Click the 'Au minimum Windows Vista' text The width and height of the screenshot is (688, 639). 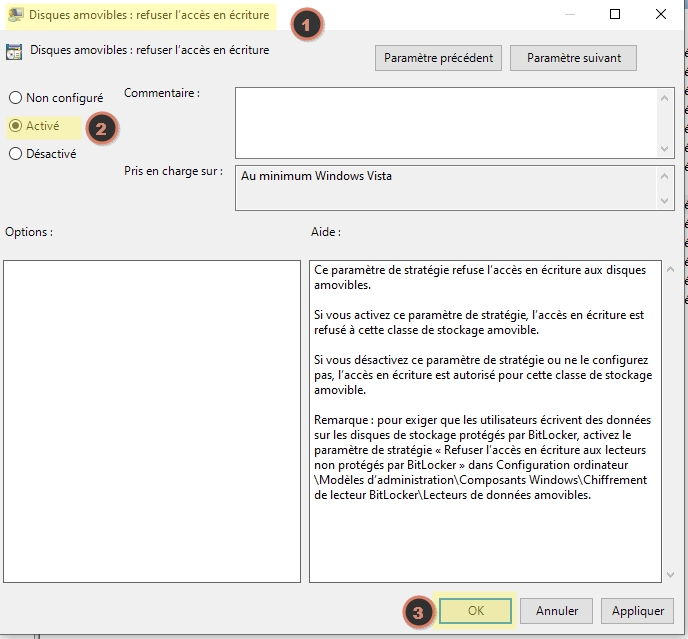coord(316,176)
